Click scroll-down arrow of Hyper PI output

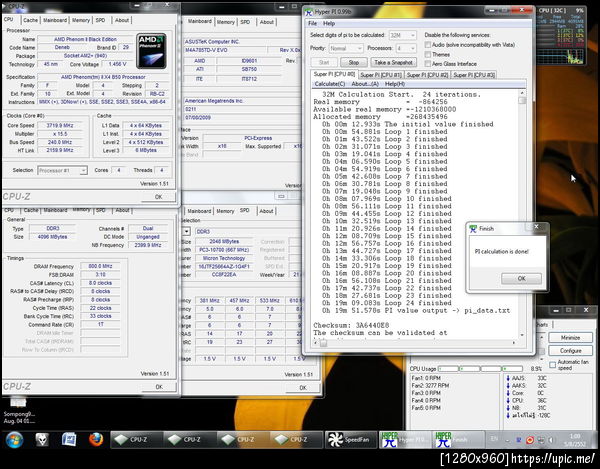tap(522, 335)
